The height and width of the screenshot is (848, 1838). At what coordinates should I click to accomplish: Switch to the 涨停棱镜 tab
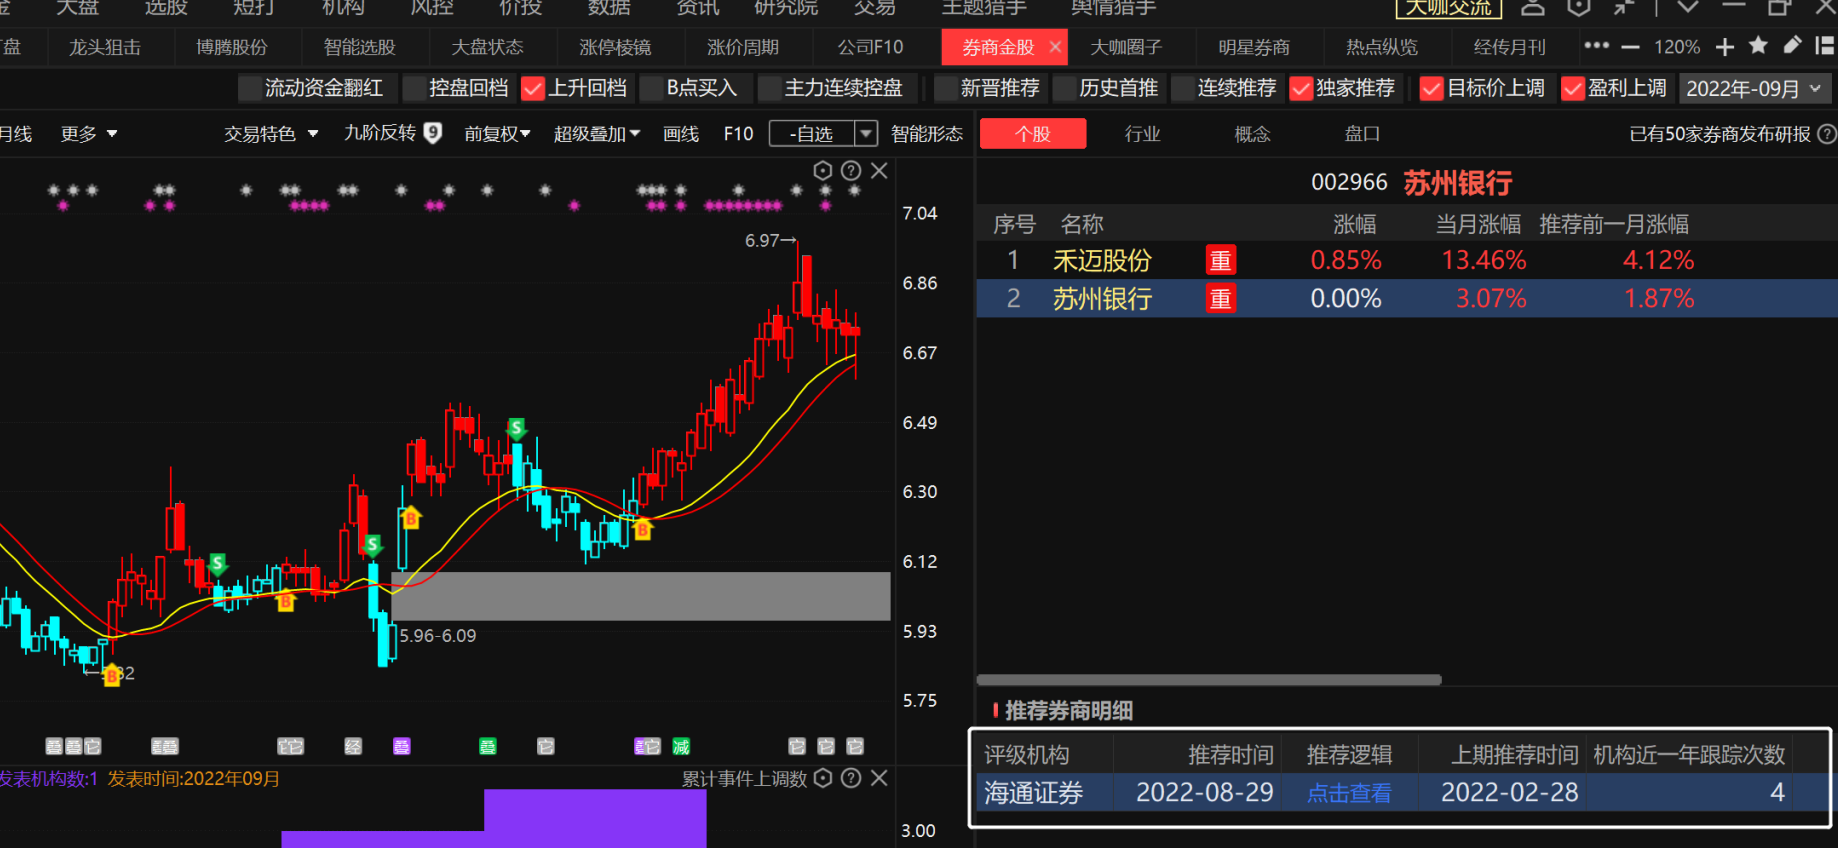(x=615, y=47)
